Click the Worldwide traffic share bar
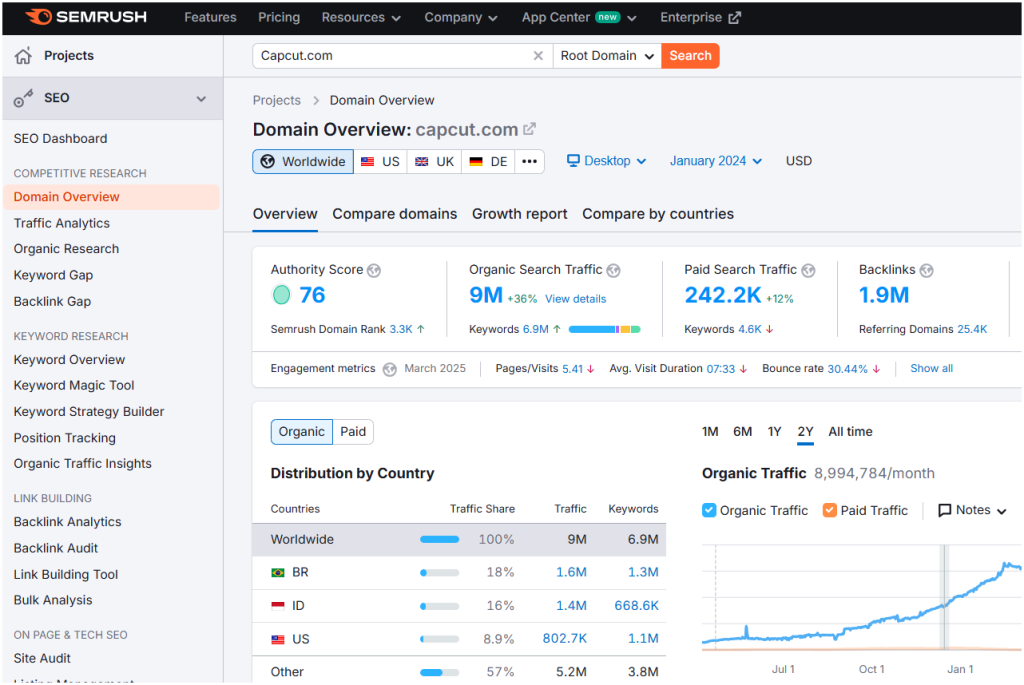This screenshot has width=1024, height=685. tap(440, 540)
